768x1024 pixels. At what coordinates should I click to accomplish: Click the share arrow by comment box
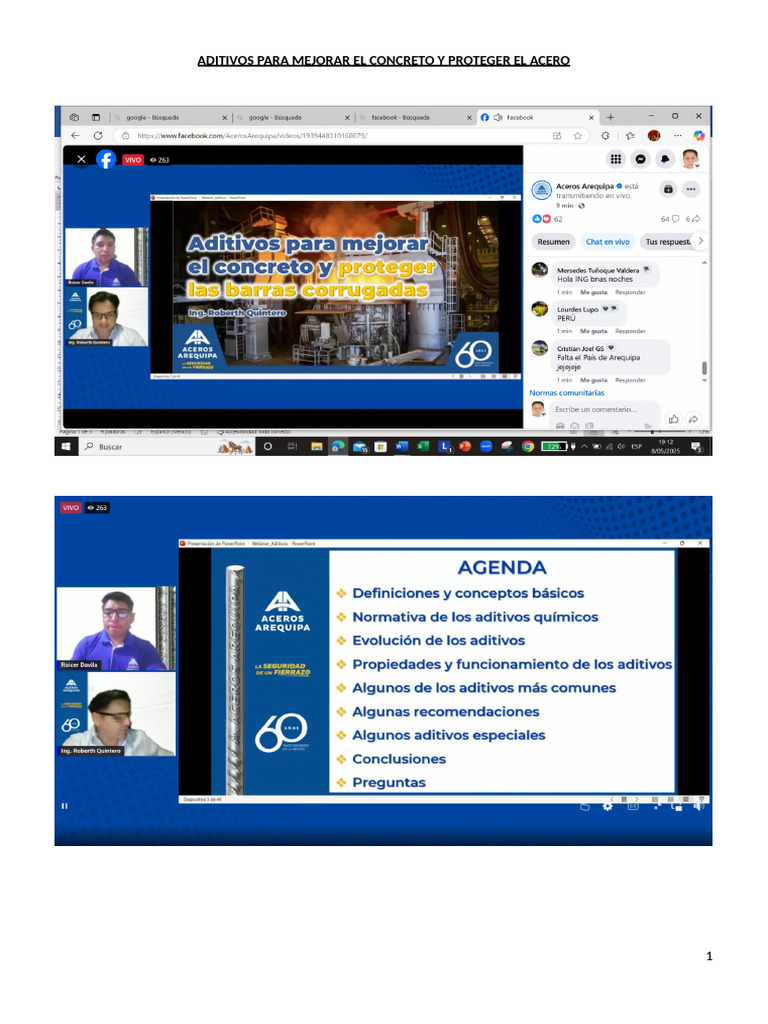[694, 419]
